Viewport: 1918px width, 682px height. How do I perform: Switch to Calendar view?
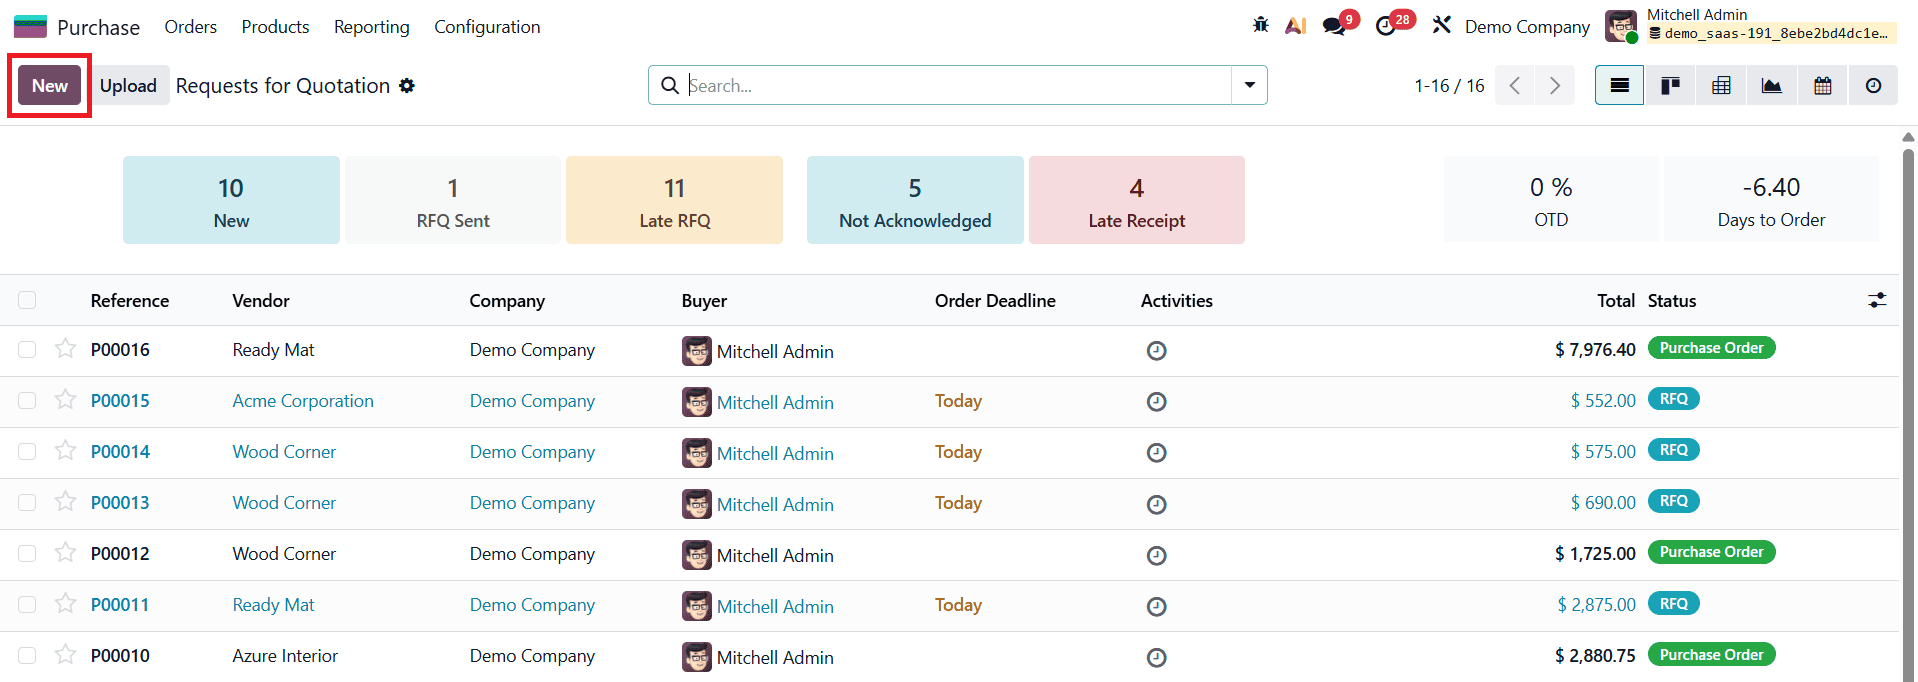[x=1823, y=86]
